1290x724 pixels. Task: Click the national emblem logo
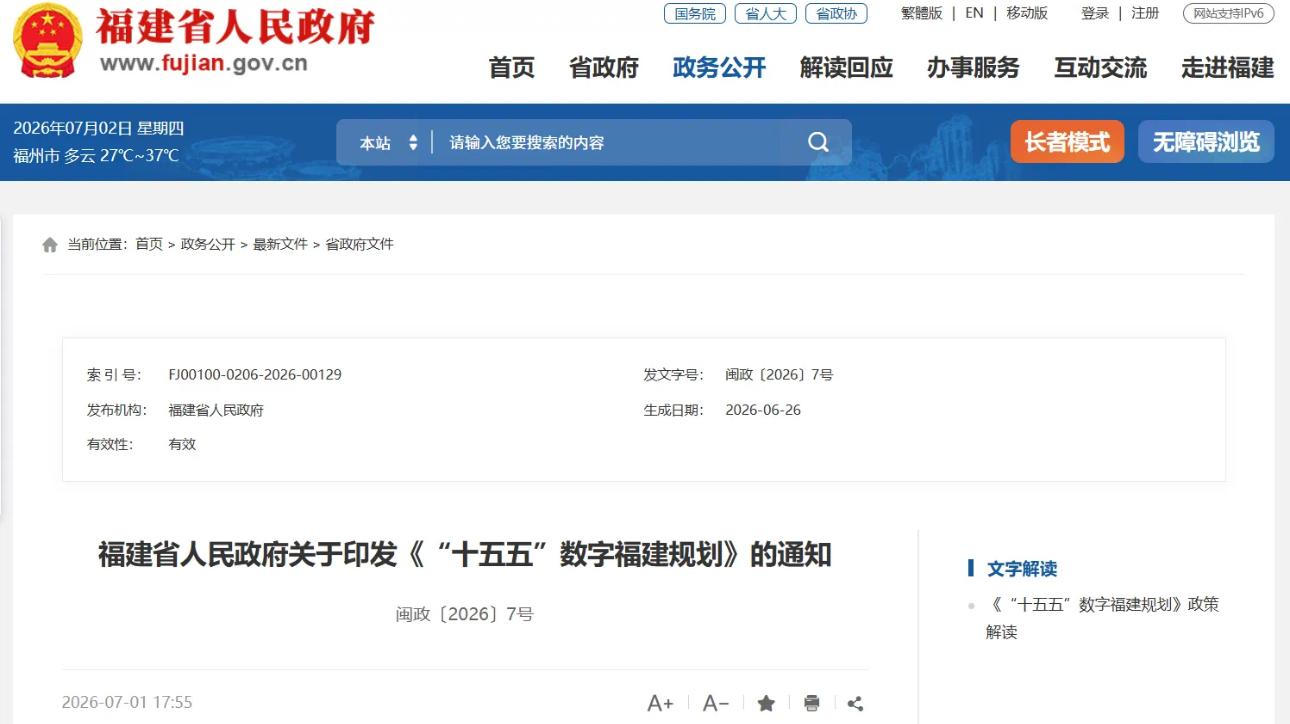[47, 42]
